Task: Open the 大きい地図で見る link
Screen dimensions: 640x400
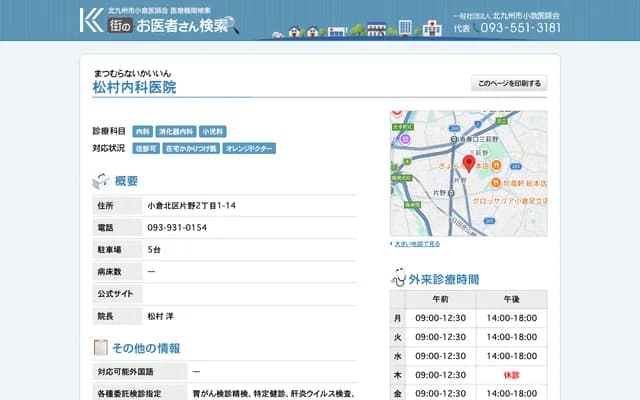Action: tap(417, 244)
